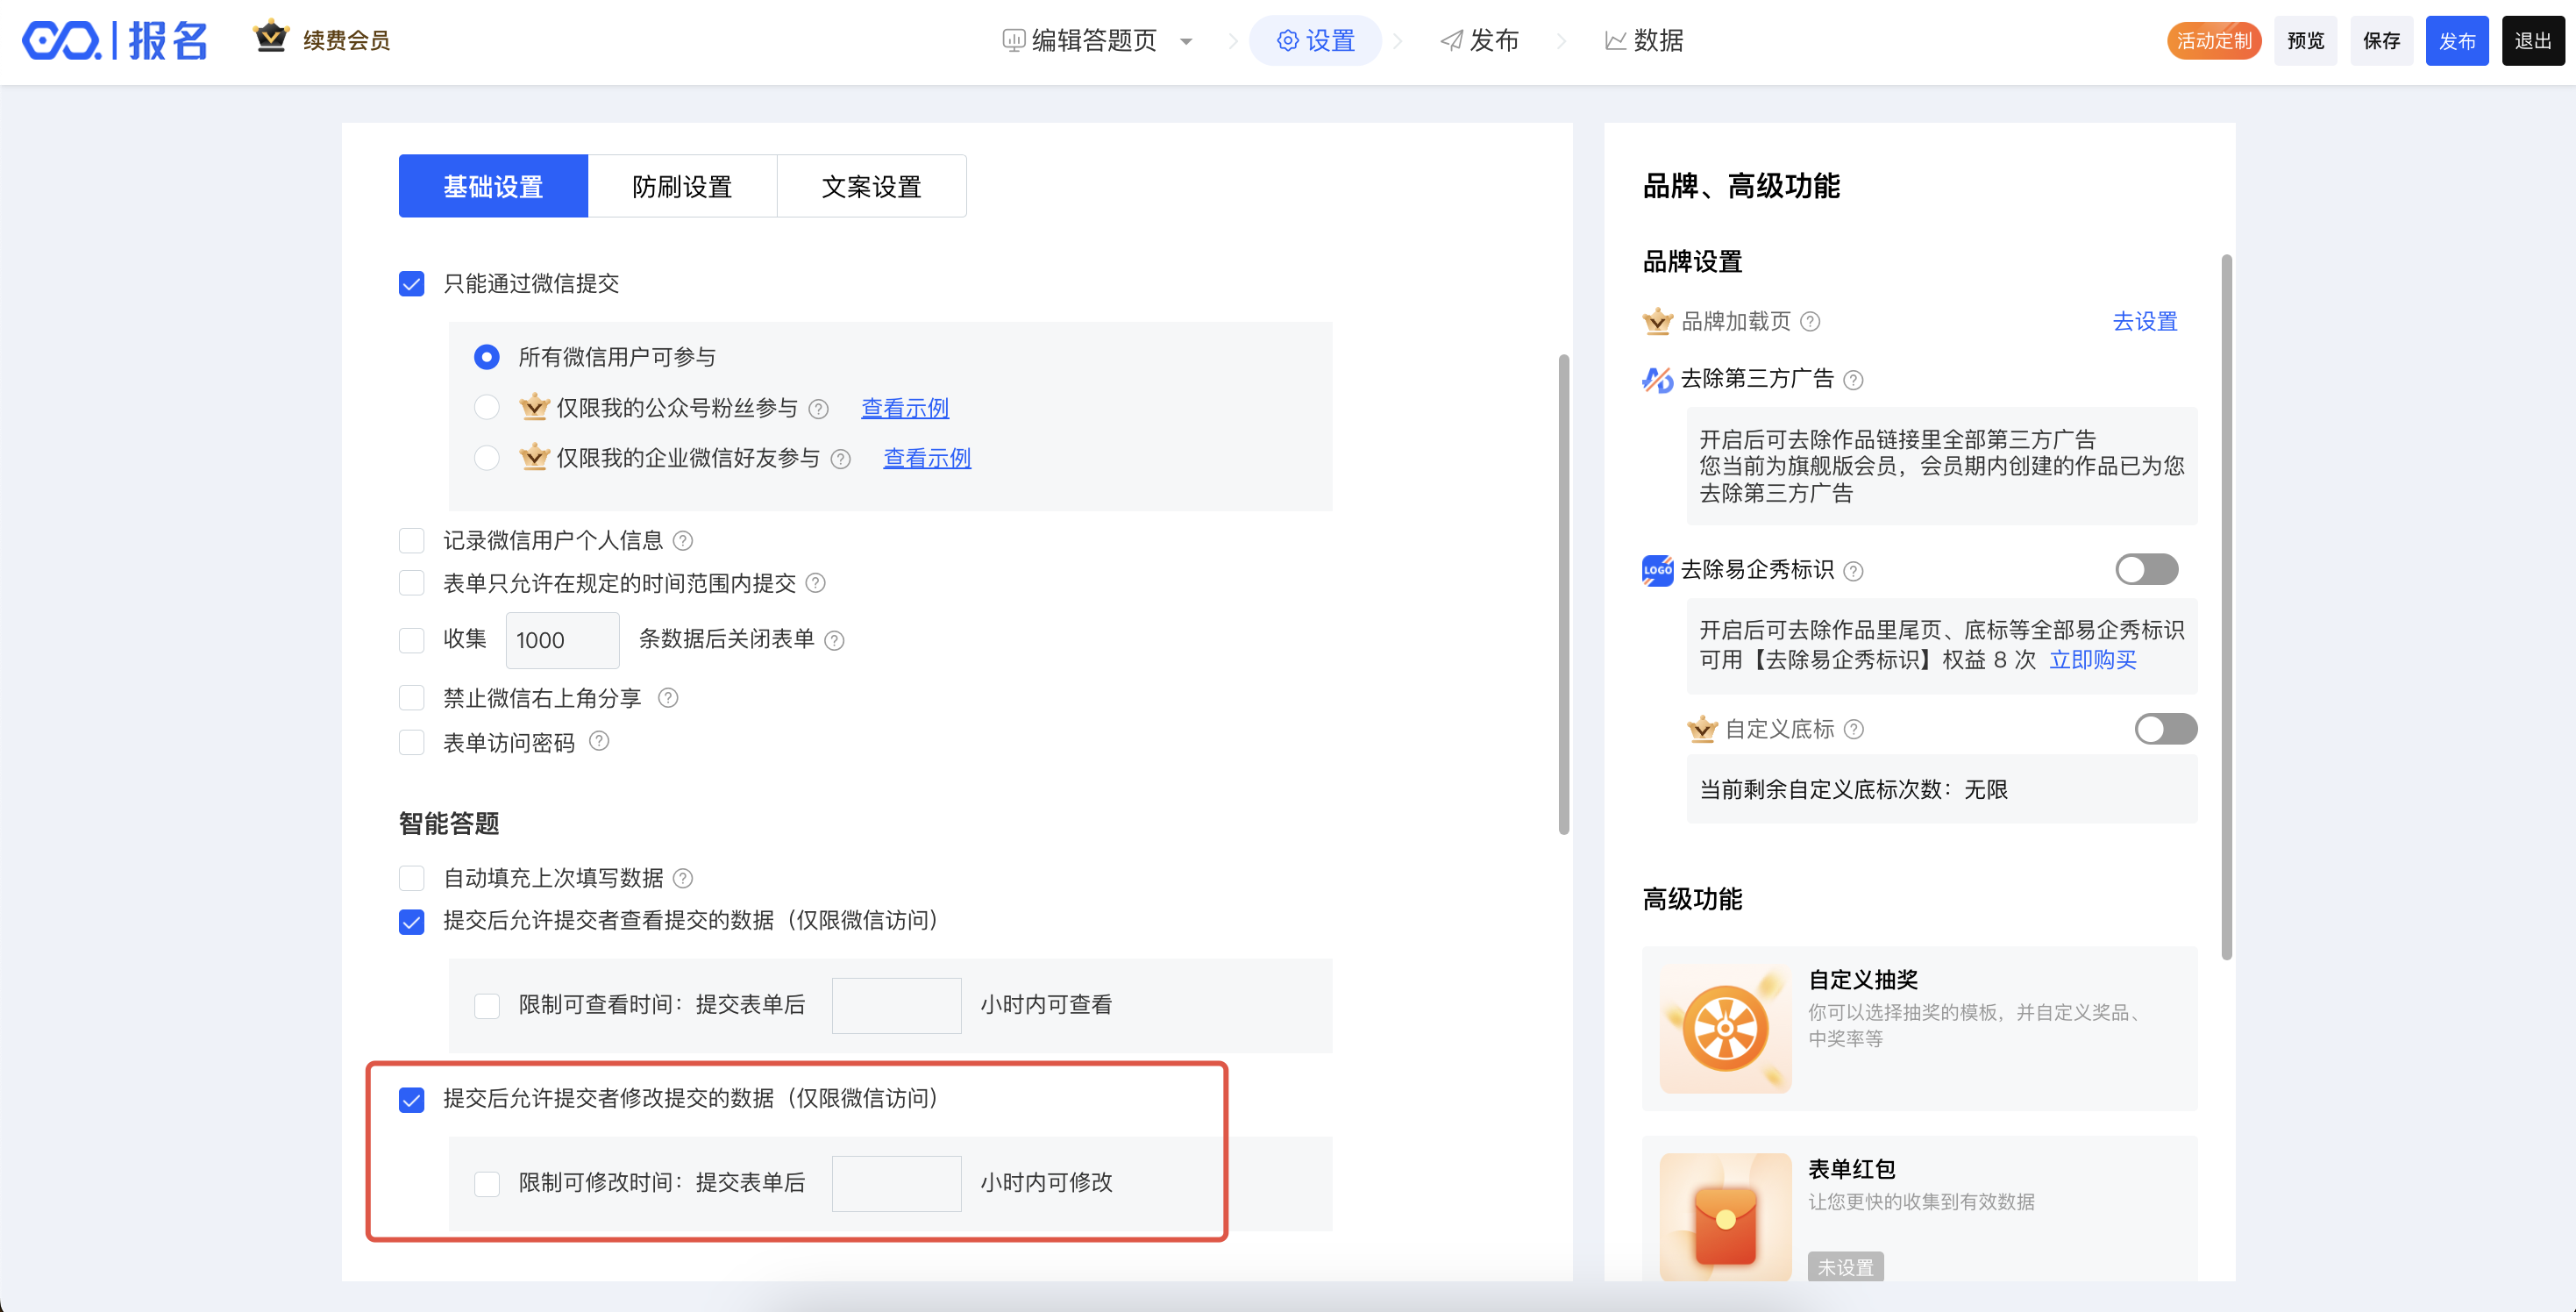Click help icon next to 品牌加载页
Viewport: 2576px width, 1312px height.
pos(1810,322)
